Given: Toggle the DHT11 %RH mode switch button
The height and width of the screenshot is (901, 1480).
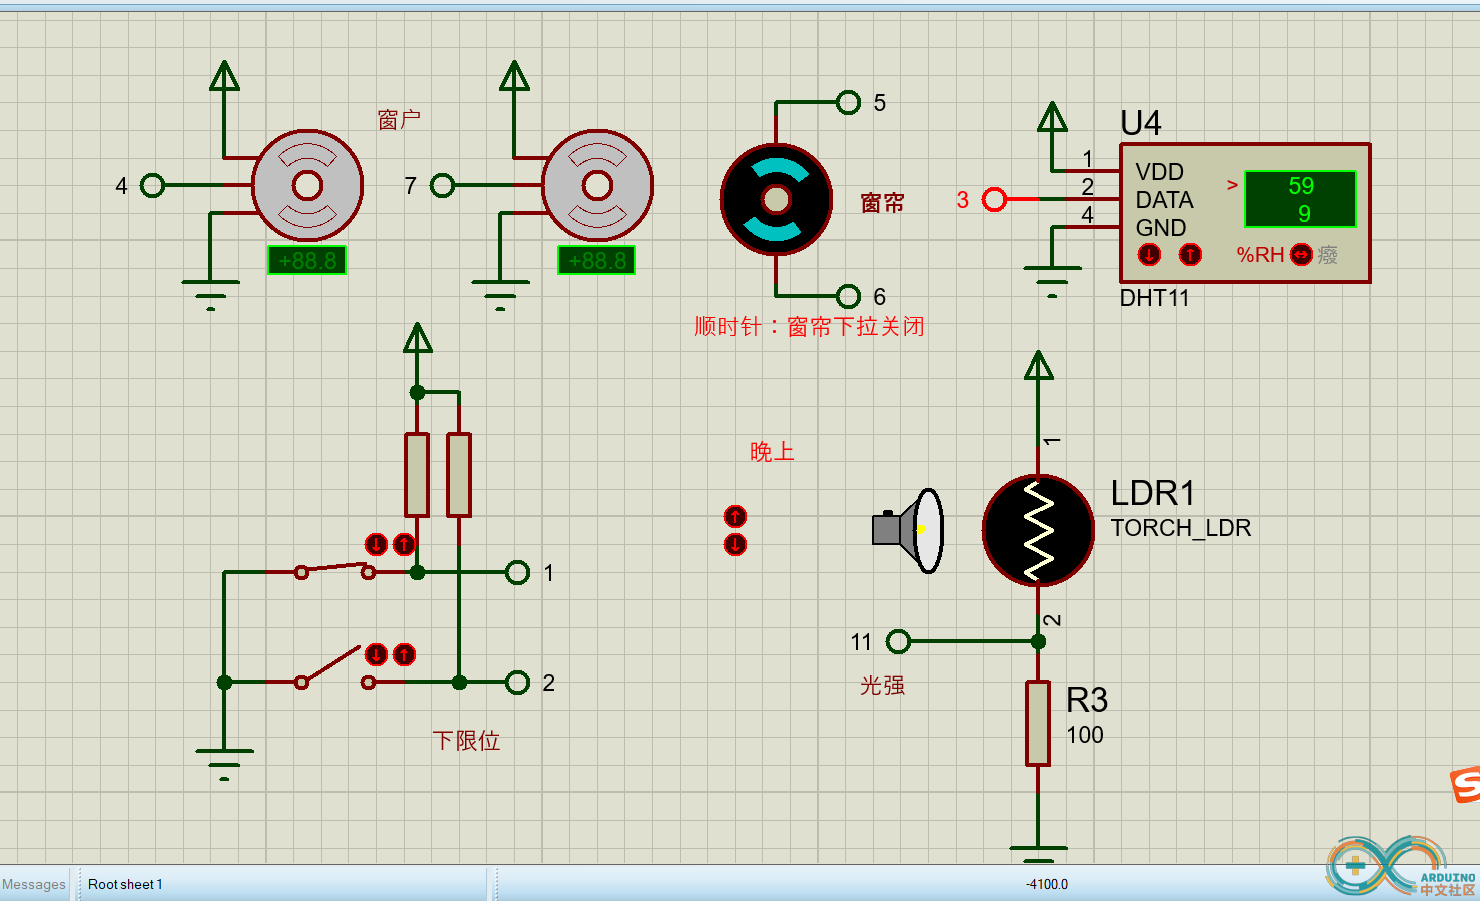Looking at the screenshot, I should pyautogui.click(x=1301, y=255).
